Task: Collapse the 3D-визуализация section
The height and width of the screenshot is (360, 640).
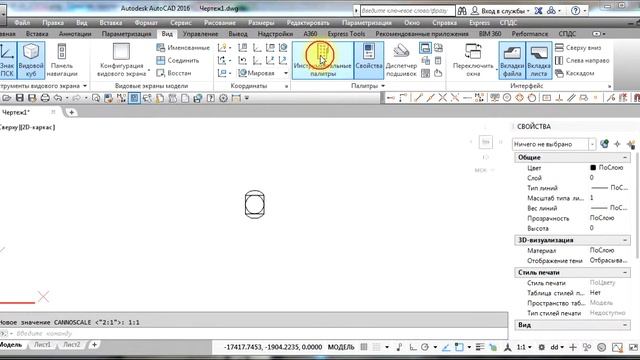Action: (x=625, y=240)
